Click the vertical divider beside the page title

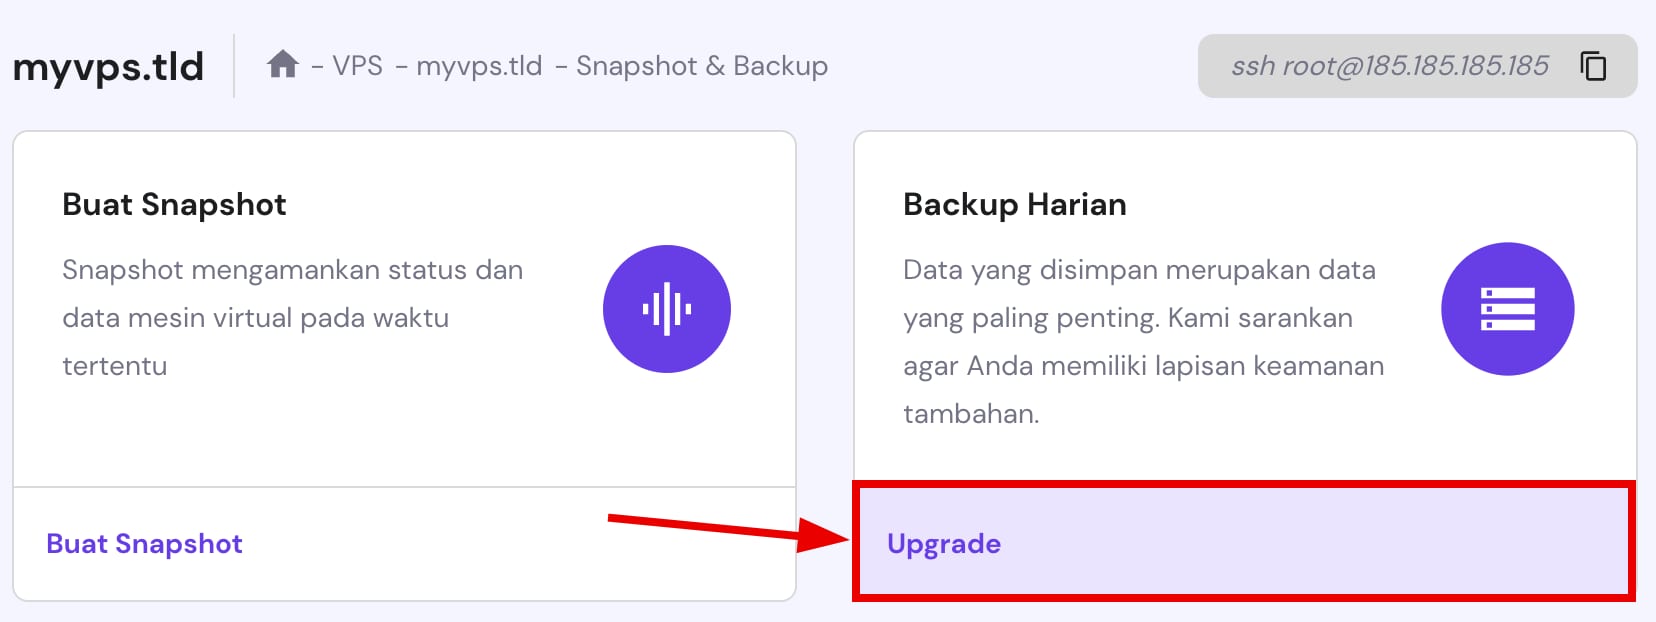234,66
